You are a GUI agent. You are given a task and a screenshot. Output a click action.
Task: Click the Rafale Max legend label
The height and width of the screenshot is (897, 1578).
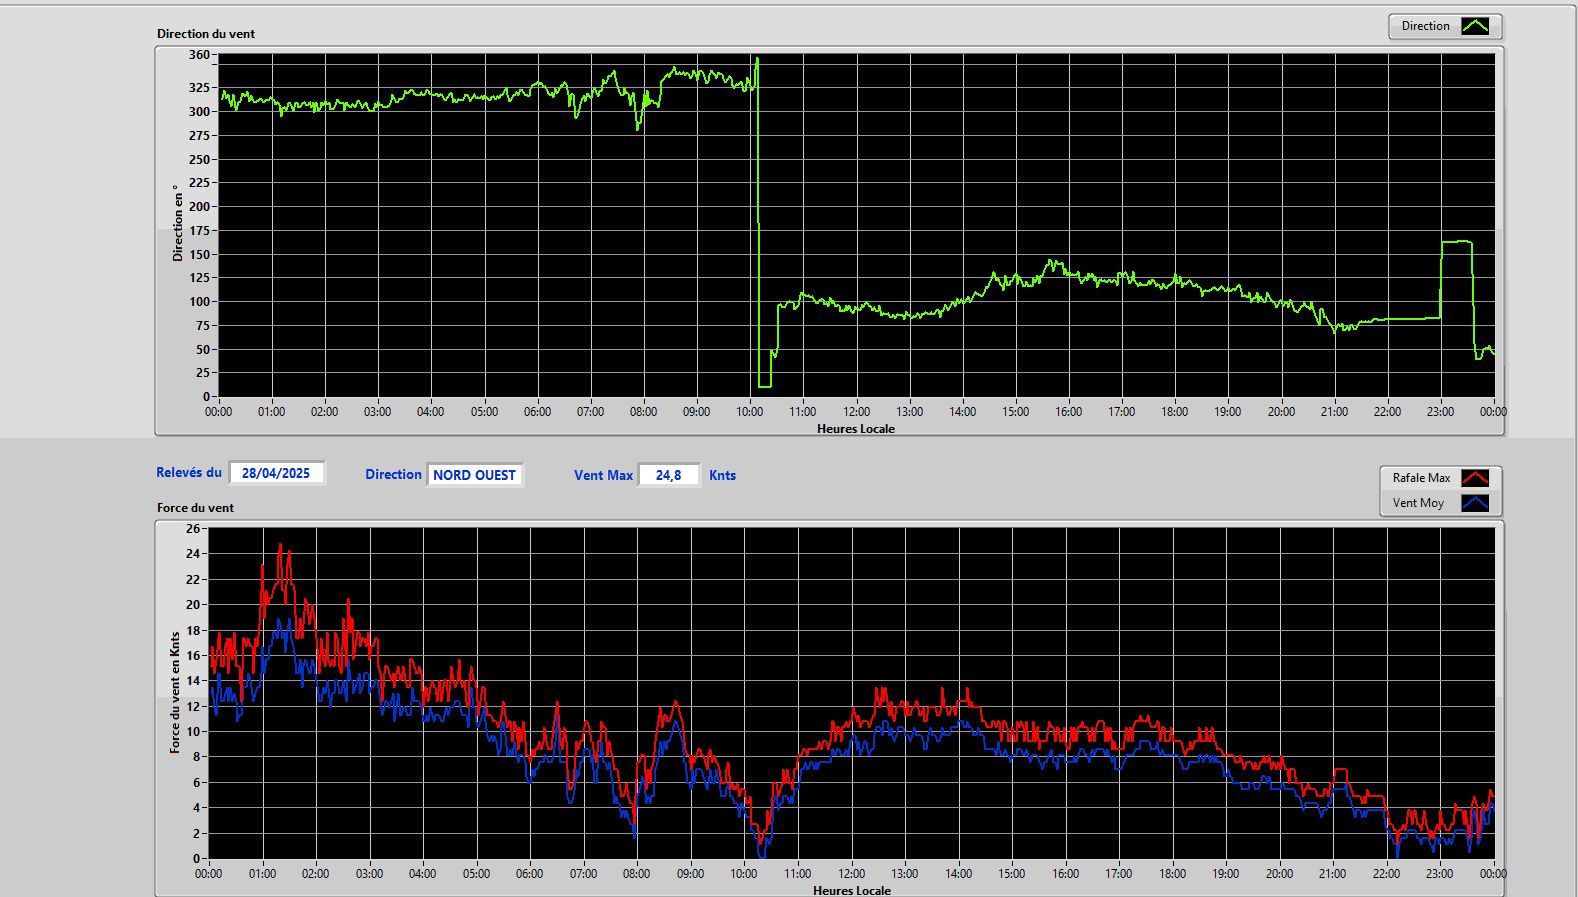click(1421, 478)
